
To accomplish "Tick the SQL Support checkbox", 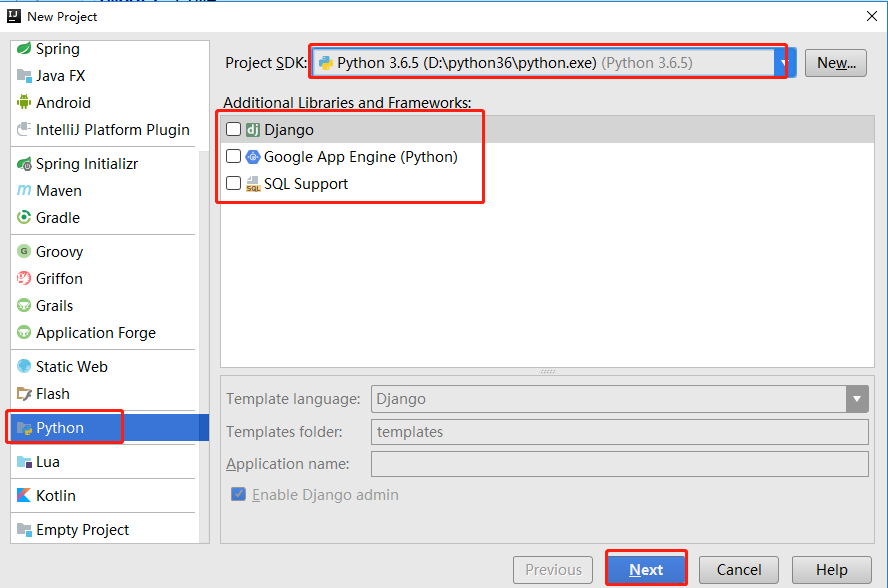I will pos(233,184).
